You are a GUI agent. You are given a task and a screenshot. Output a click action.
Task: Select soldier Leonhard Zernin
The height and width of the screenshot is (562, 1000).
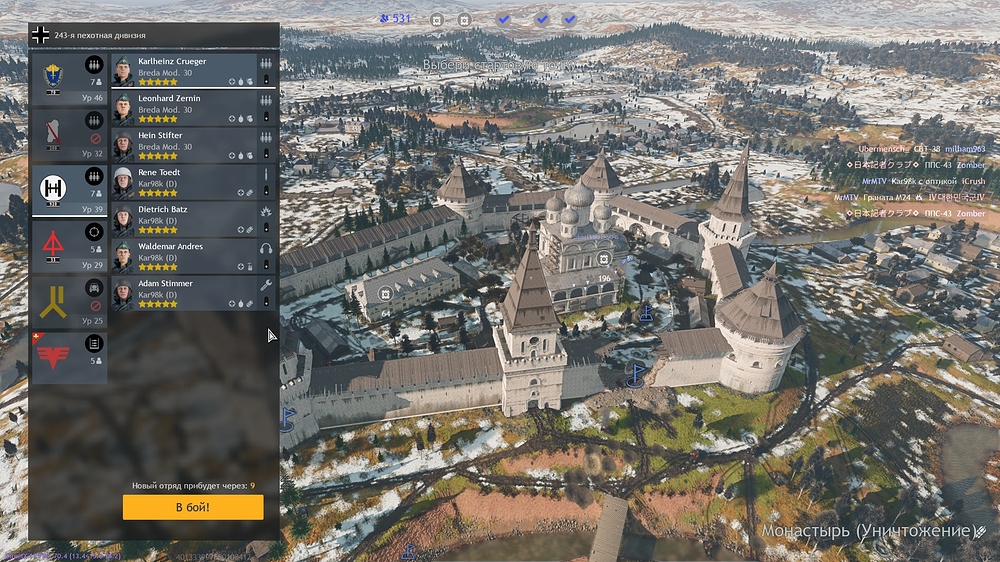pyautogui.click(x=193, y=108)
